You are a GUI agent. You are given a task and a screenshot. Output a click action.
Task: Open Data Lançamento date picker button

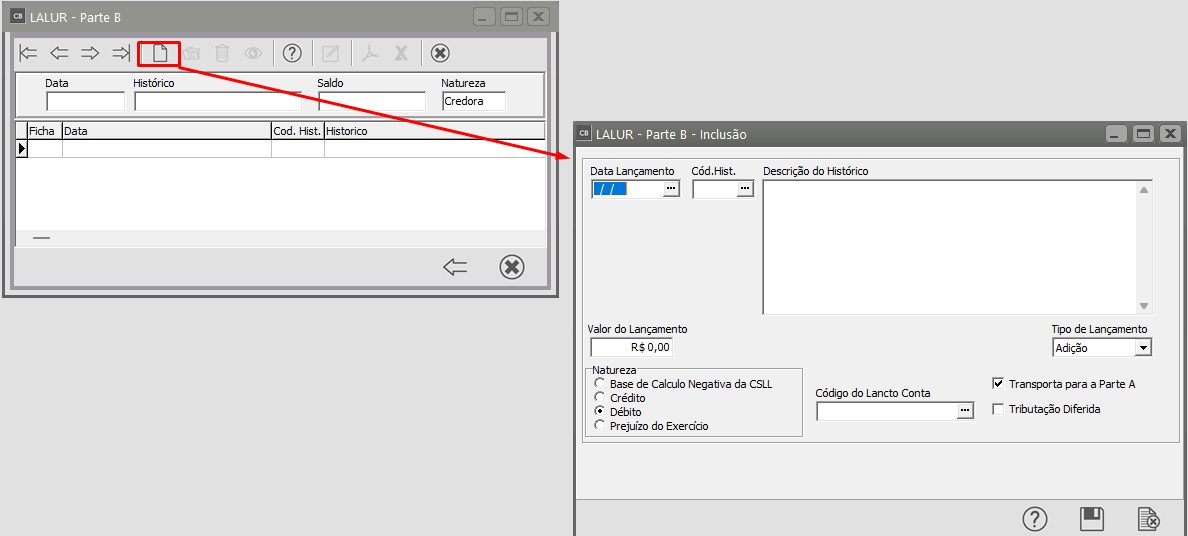coord(671,188)
